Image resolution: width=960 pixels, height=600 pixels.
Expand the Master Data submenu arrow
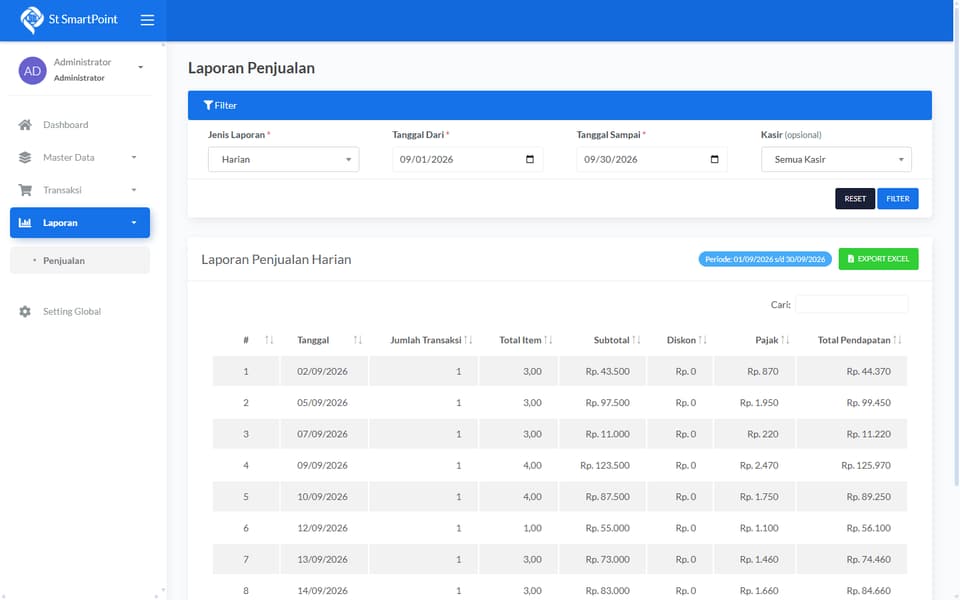(x=134, y=157)
